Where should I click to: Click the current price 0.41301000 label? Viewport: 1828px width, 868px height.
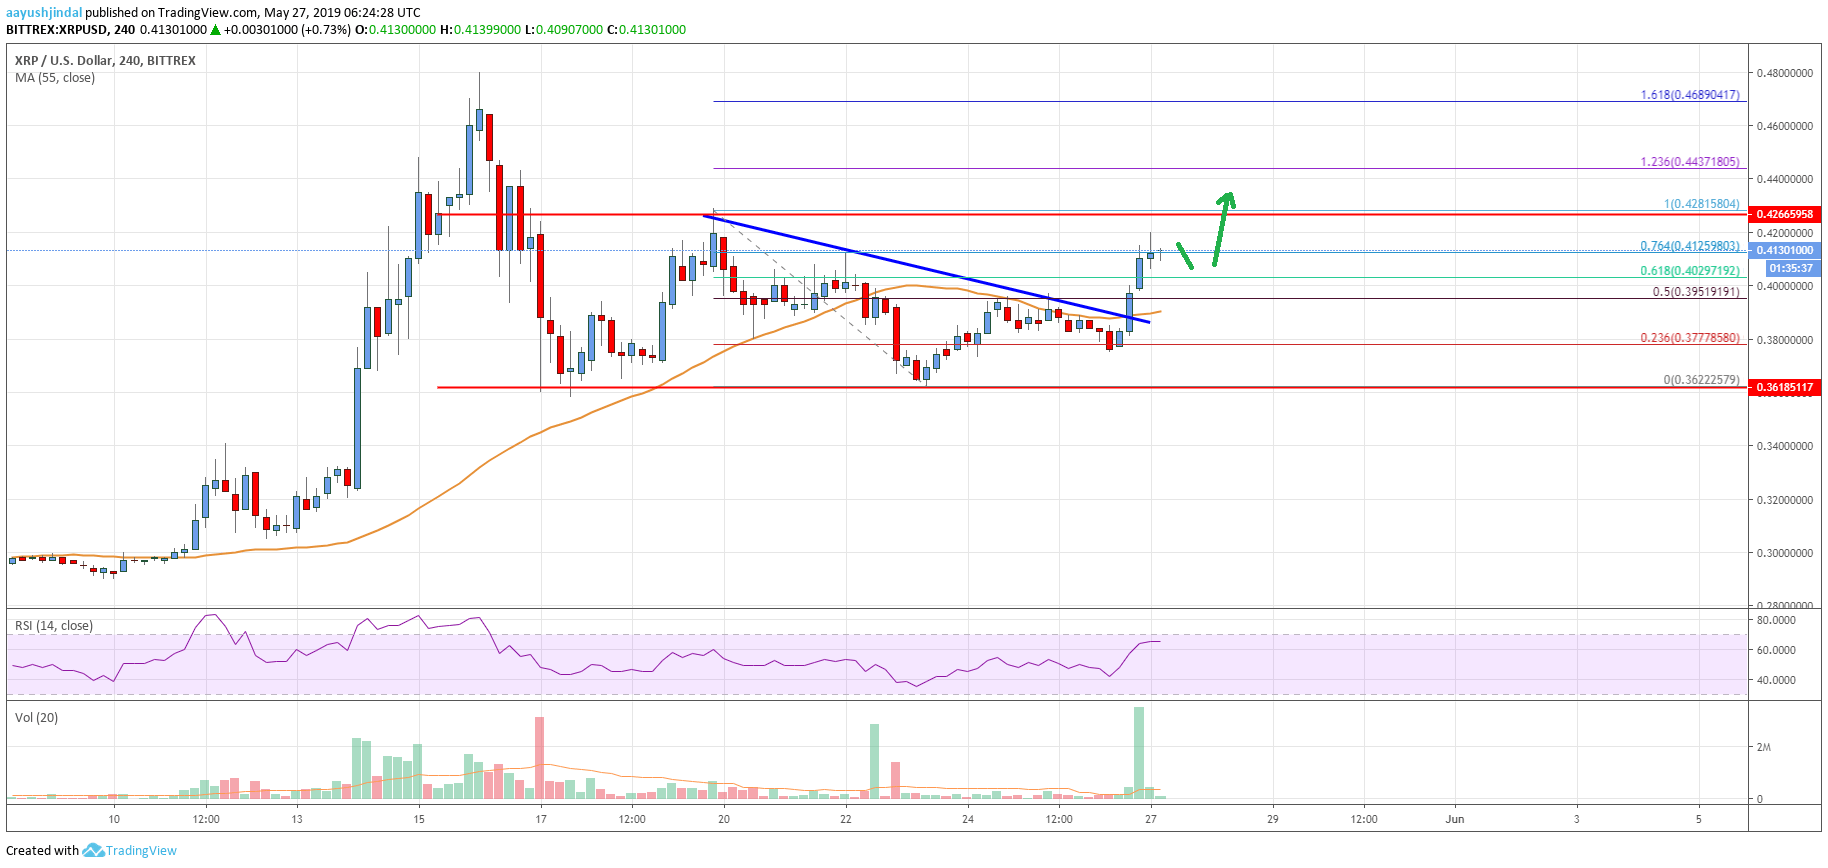click(1784, 250)
